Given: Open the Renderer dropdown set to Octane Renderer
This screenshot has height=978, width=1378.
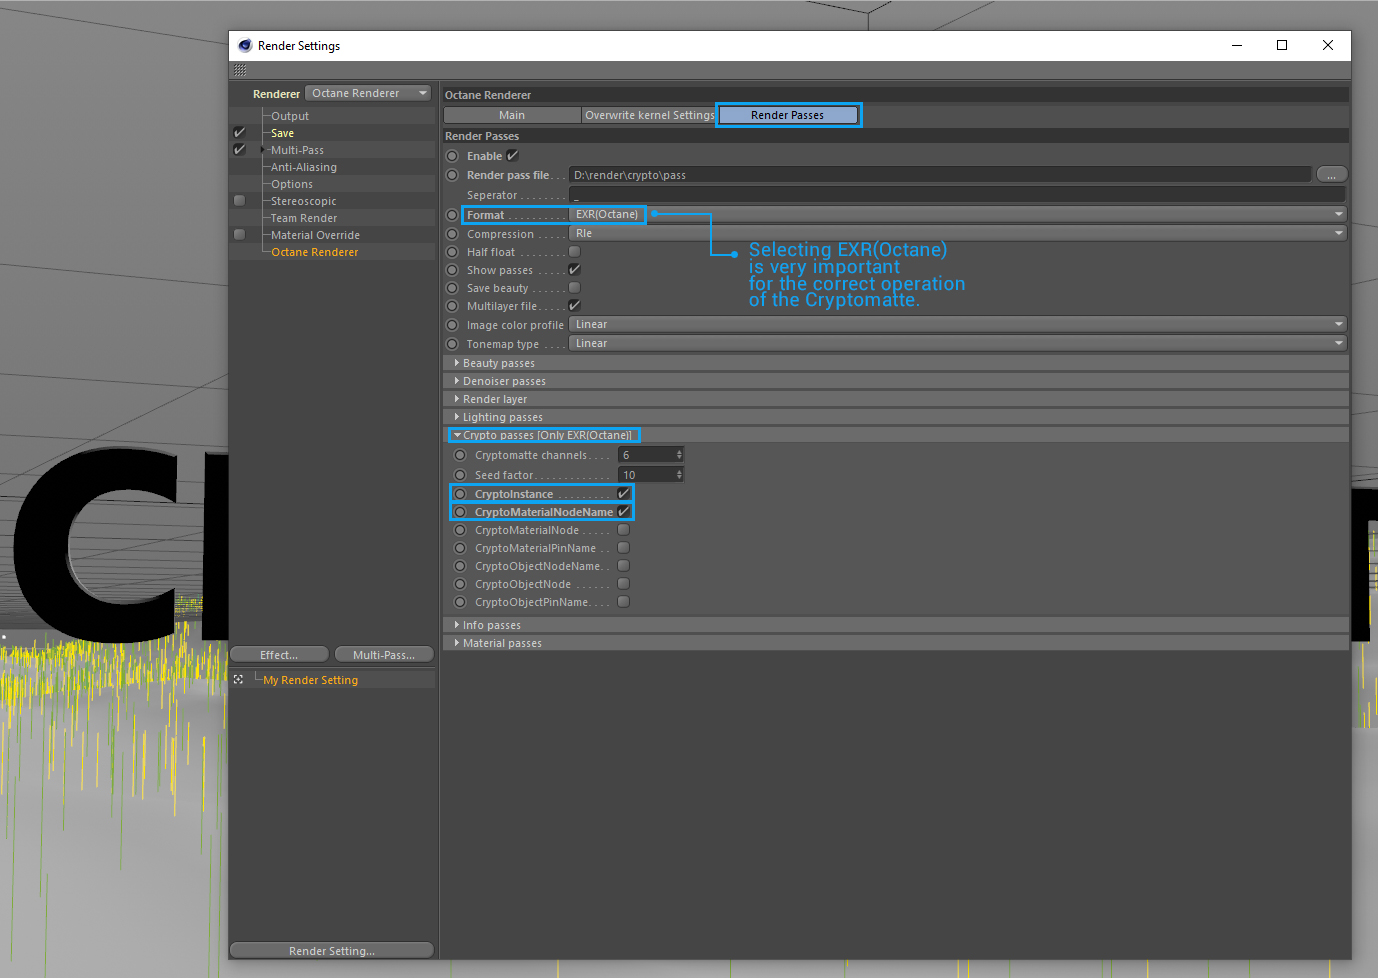Looking at the screenshot, I should pyautogui.click(x=368, y=93).
